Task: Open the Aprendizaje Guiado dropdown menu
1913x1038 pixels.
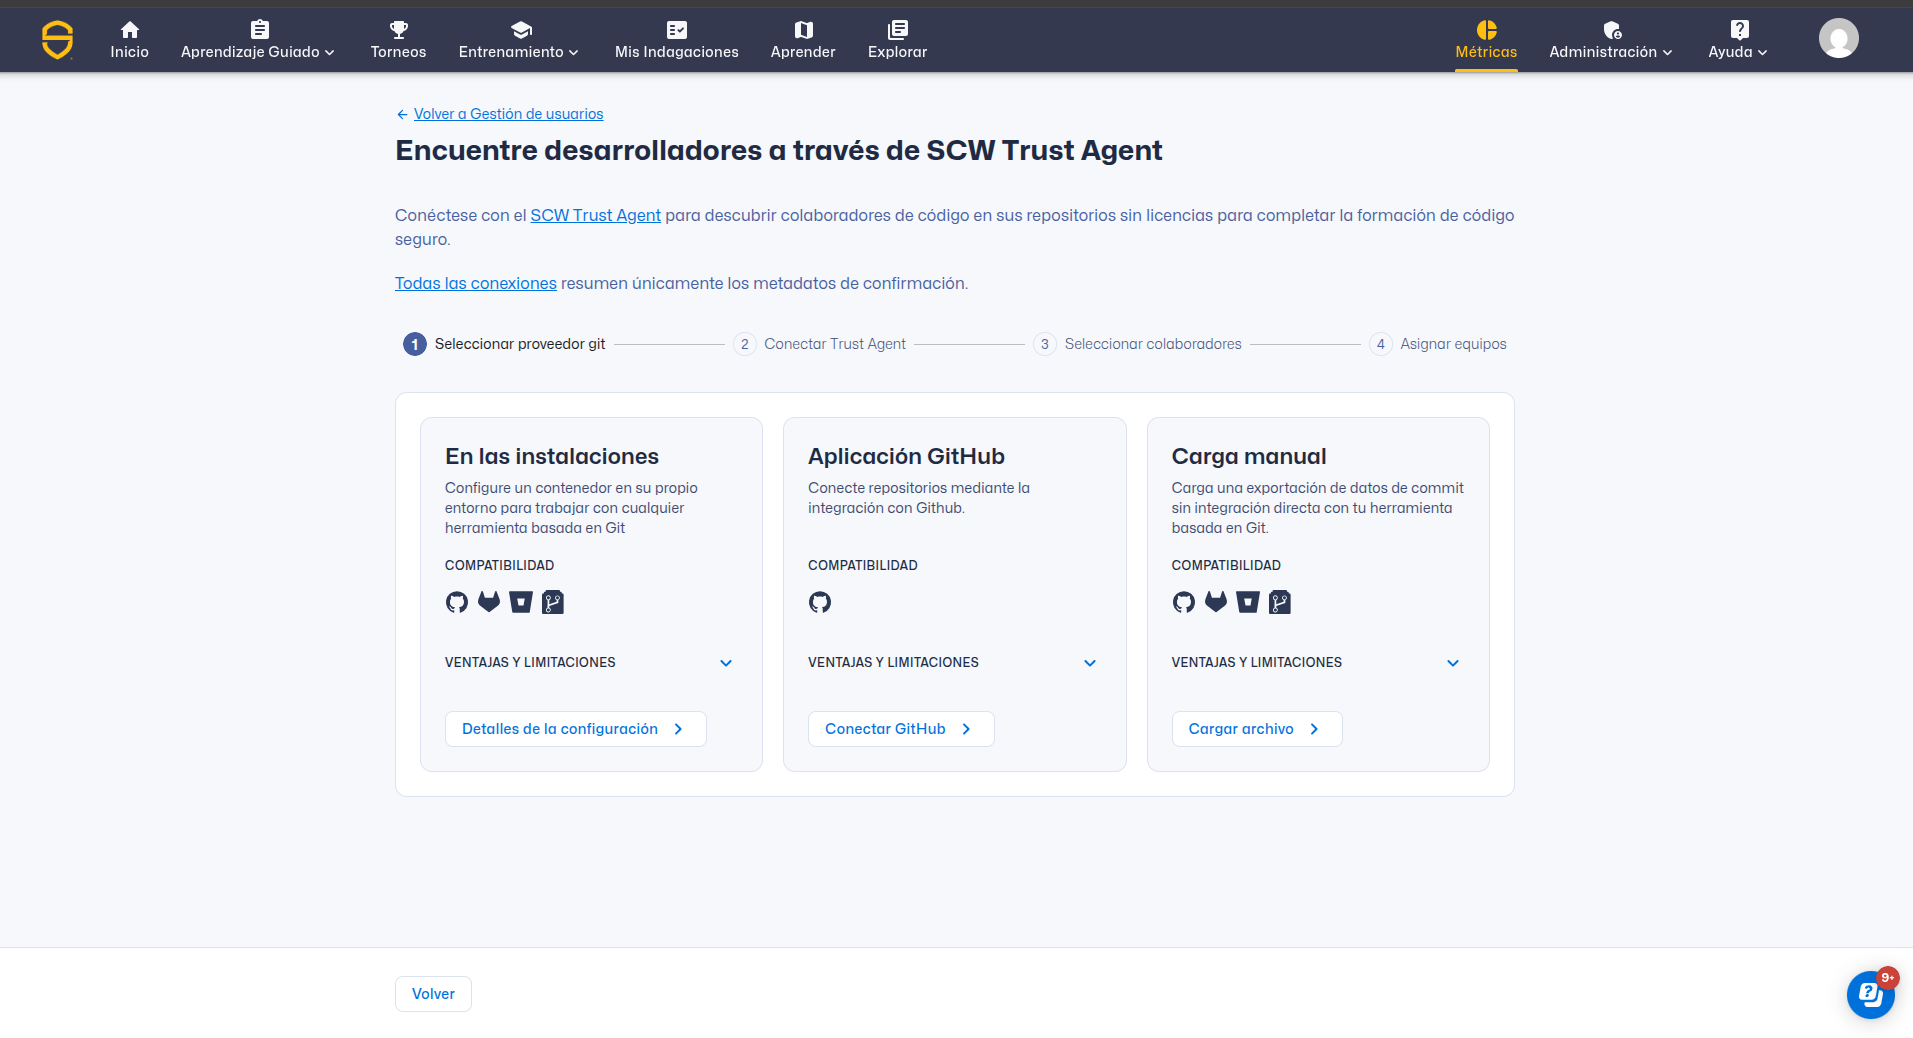Action: click(x=257, y=40)
